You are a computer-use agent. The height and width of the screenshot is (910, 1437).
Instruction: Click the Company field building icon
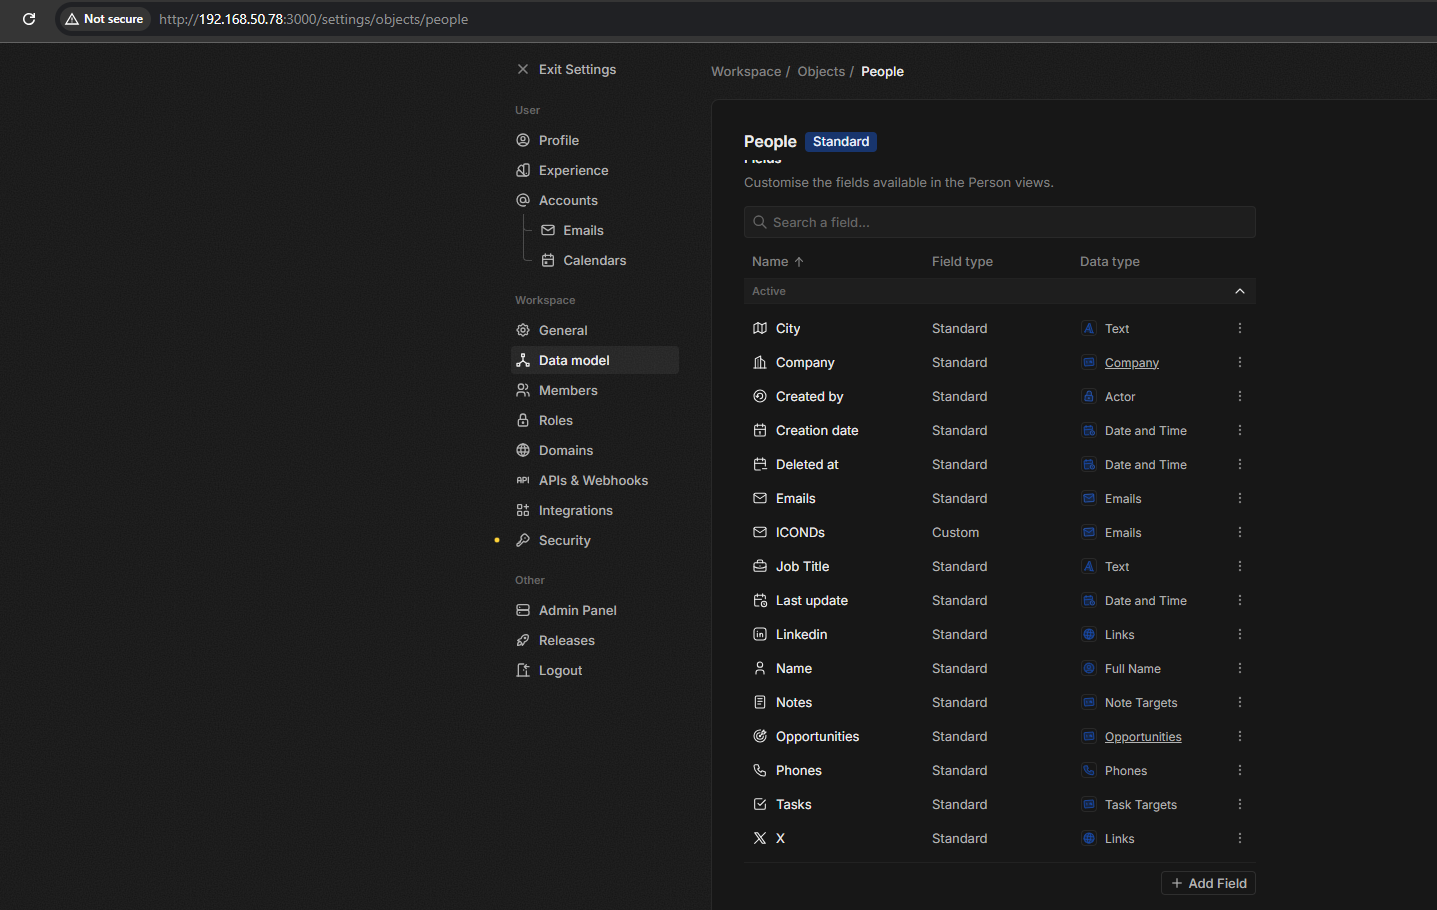tap(760, 362)
